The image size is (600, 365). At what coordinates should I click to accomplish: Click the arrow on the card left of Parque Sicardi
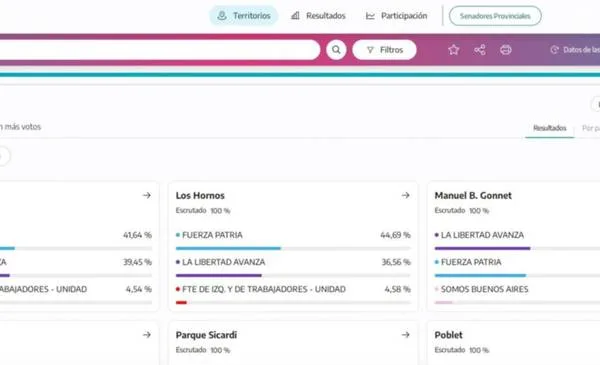(x=147, y=335)
